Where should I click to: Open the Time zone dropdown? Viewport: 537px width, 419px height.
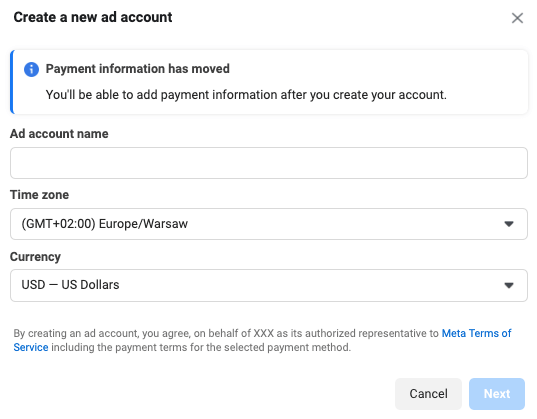coord(268,224)
